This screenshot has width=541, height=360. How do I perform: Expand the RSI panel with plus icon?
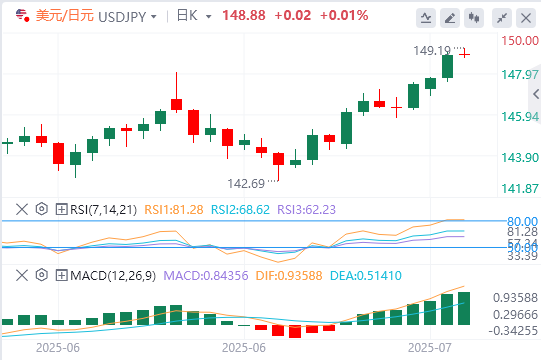click(x=61, y=209)
